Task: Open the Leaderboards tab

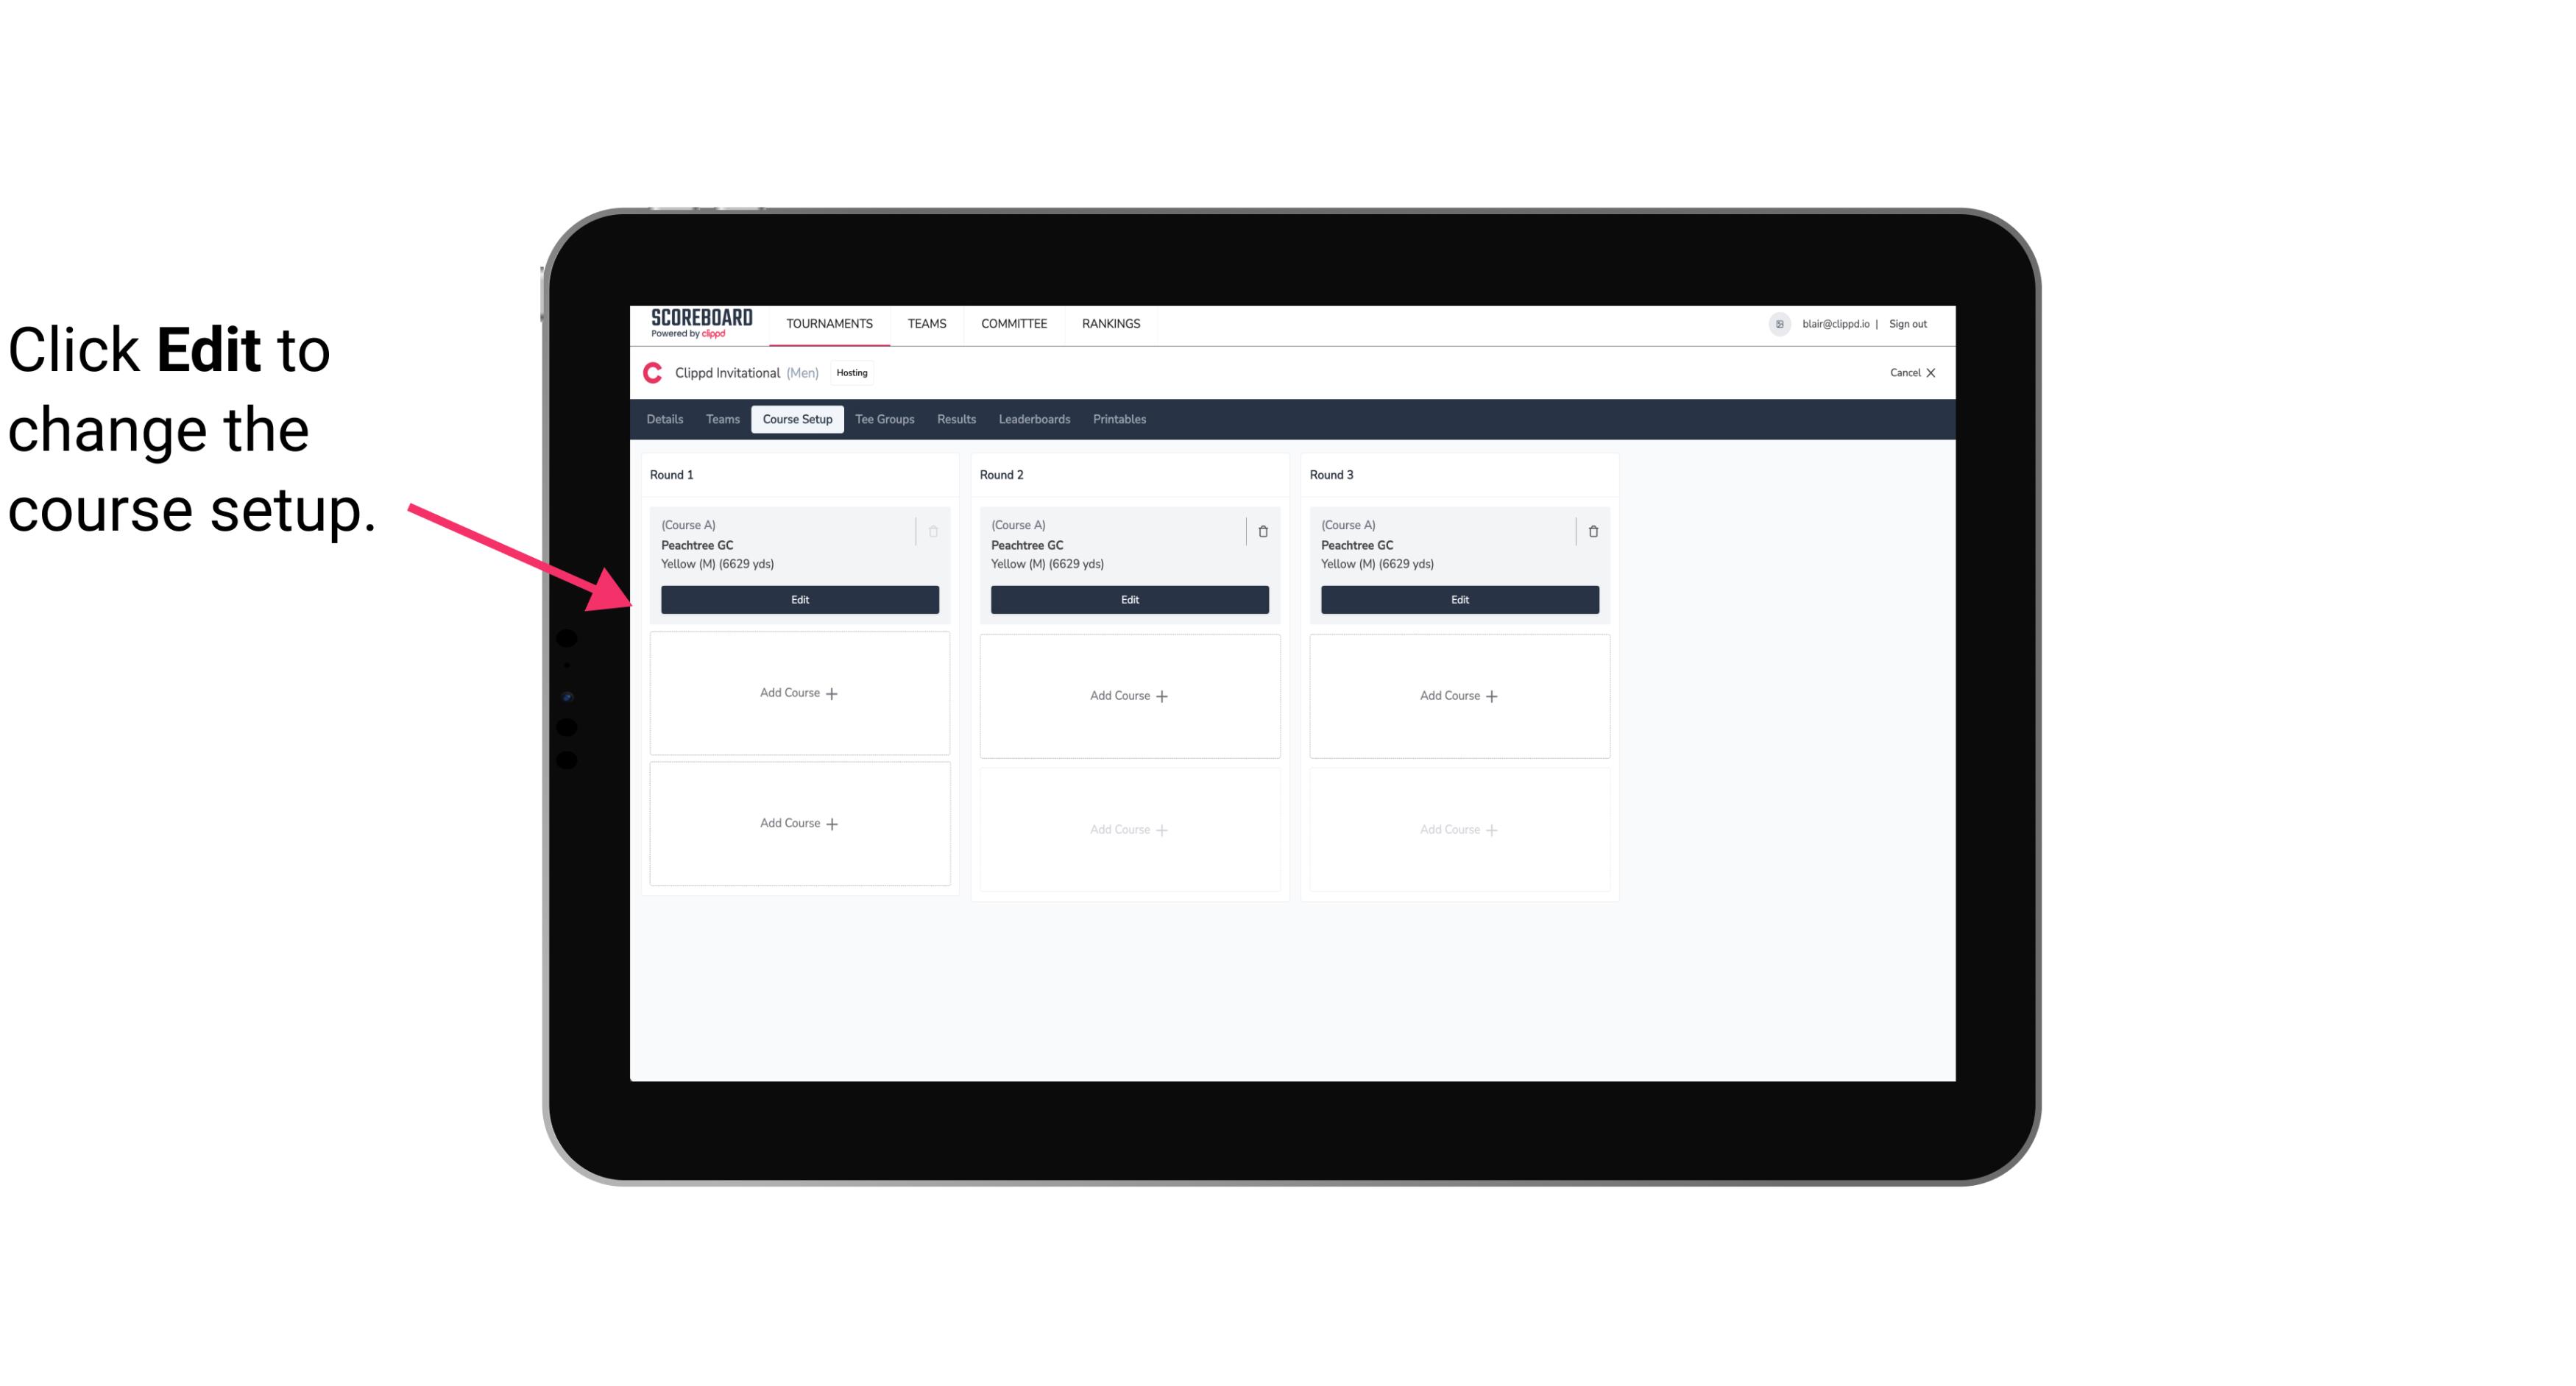Action: [x=1034, y=420]
